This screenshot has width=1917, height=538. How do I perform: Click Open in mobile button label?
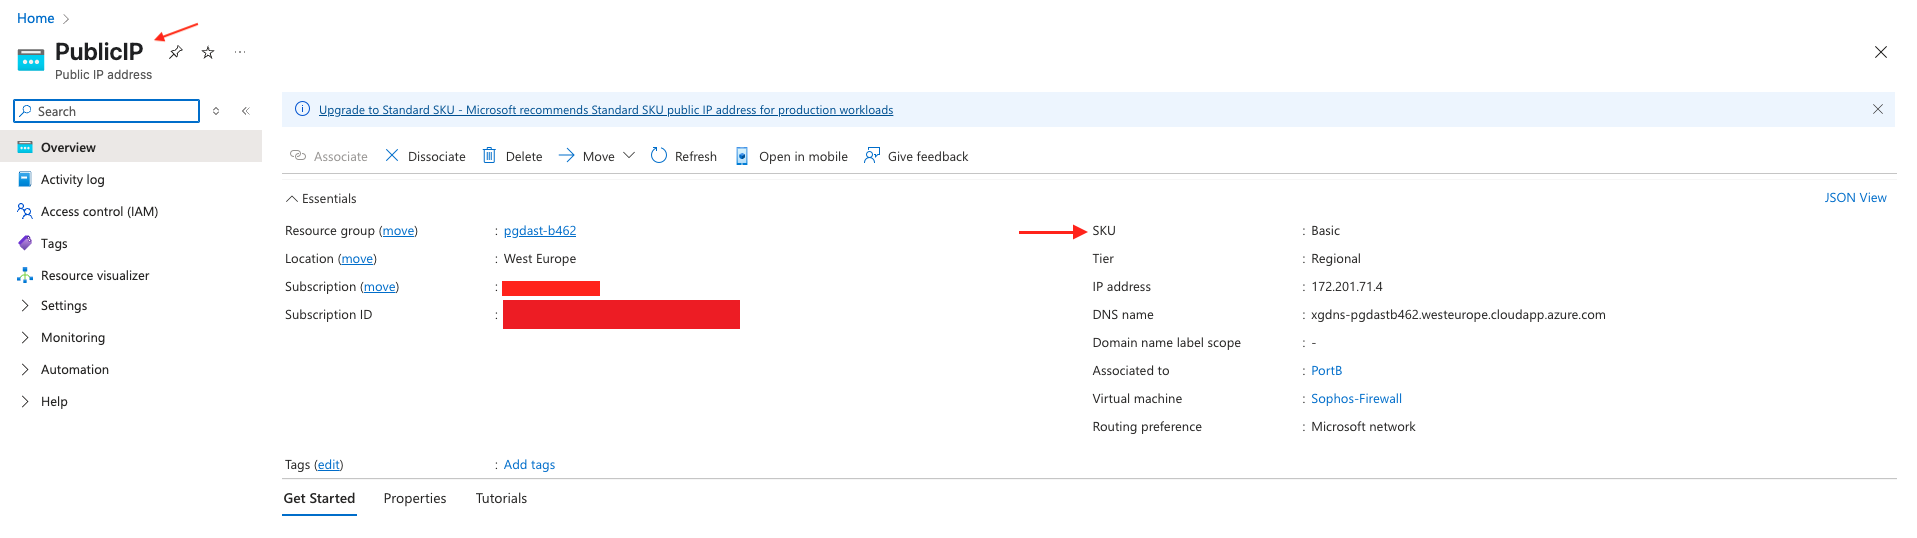803,156
